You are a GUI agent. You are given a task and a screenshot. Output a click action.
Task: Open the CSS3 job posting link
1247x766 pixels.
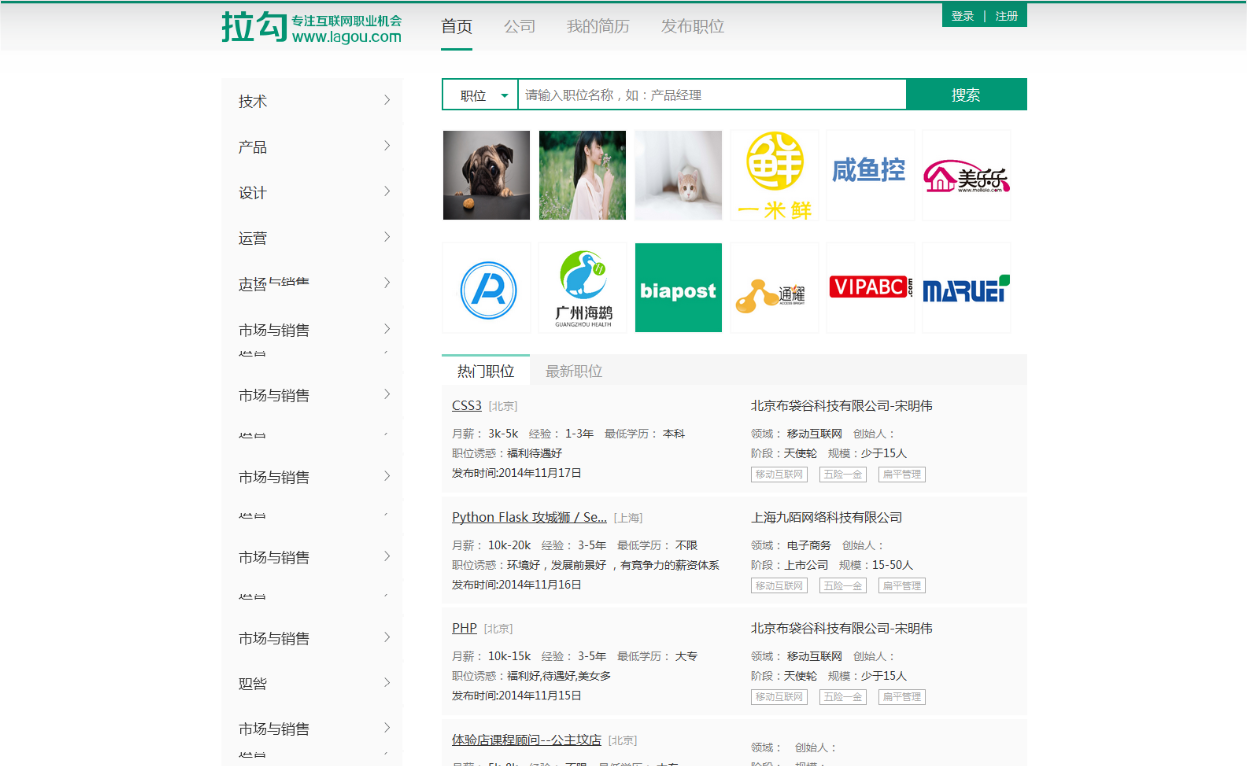(466, 405)
